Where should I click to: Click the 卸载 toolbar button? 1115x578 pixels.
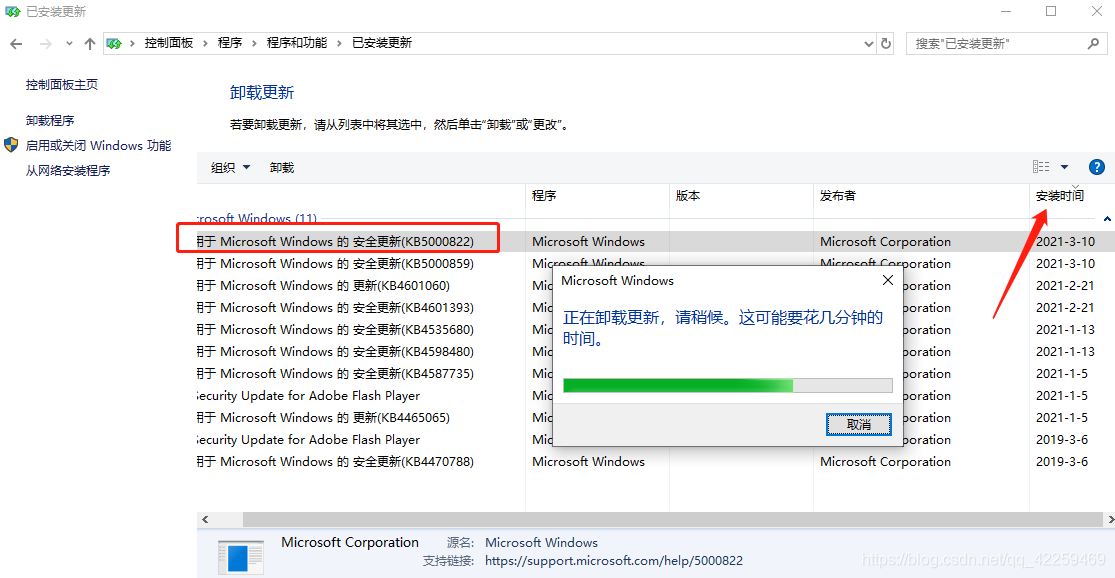(282, 168)
